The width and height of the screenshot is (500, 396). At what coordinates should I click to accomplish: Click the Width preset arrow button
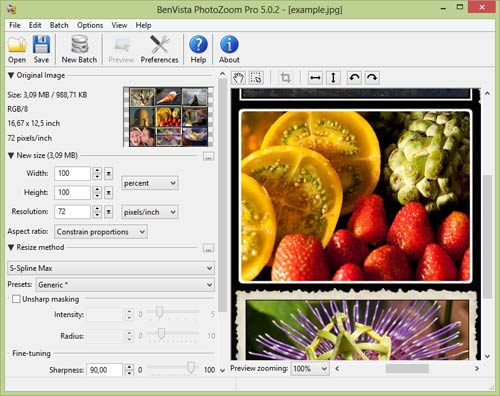tap(109, 174)
